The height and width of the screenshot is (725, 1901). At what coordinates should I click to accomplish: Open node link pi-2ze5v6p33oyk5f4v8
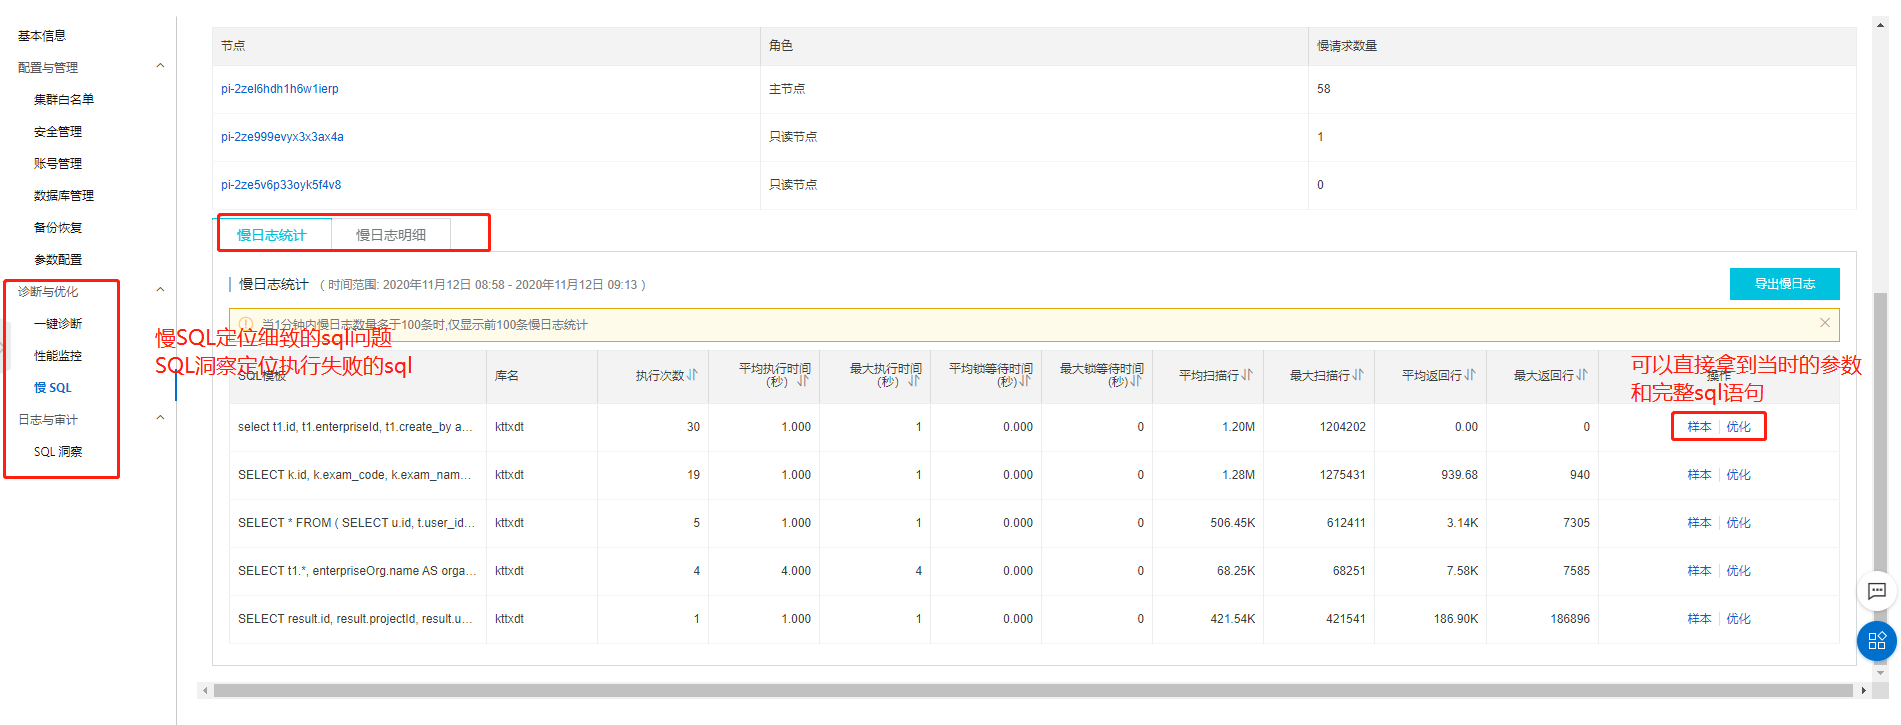pyautogui.click(x=281, y=185)
